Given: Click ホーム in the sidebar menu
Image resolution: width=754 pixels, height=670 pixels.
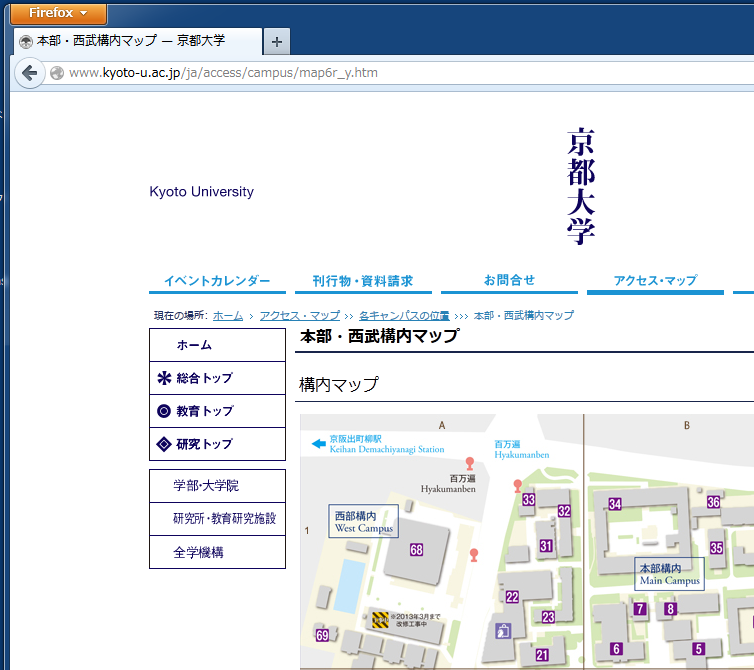Looking at the screenshot, I should (217, 345).
